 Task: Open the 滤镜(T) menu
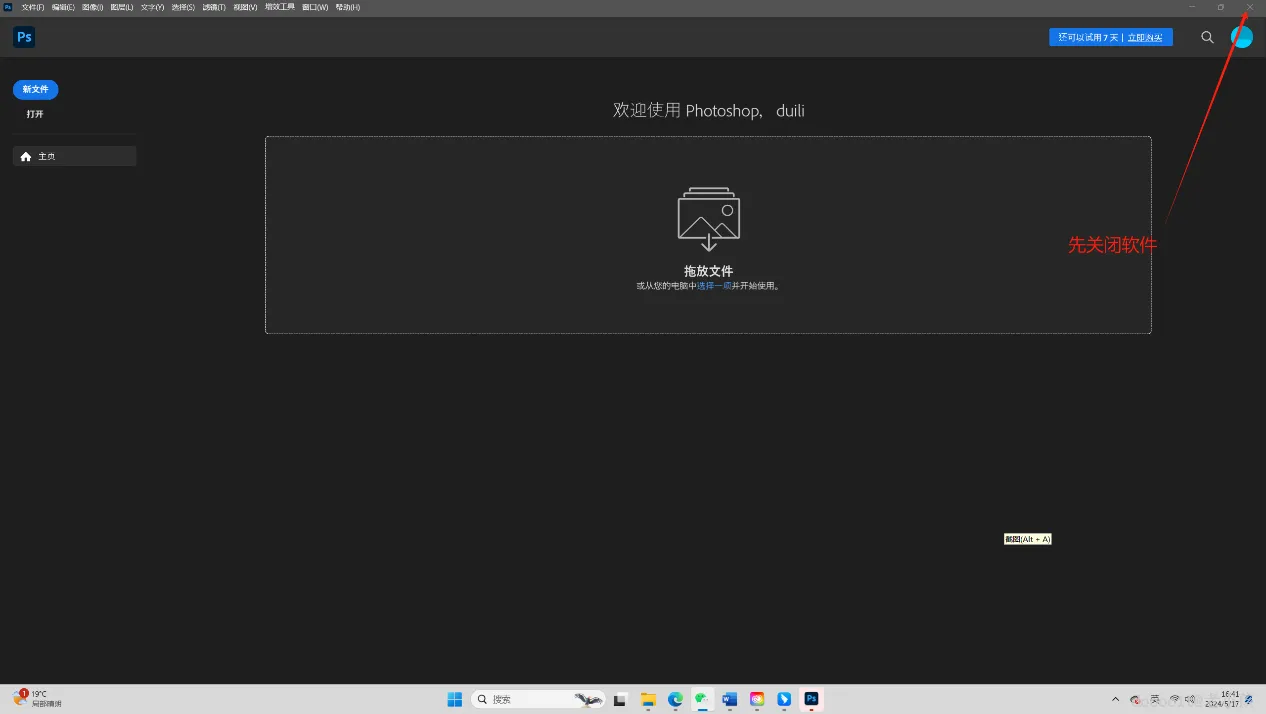click(214, 7)
